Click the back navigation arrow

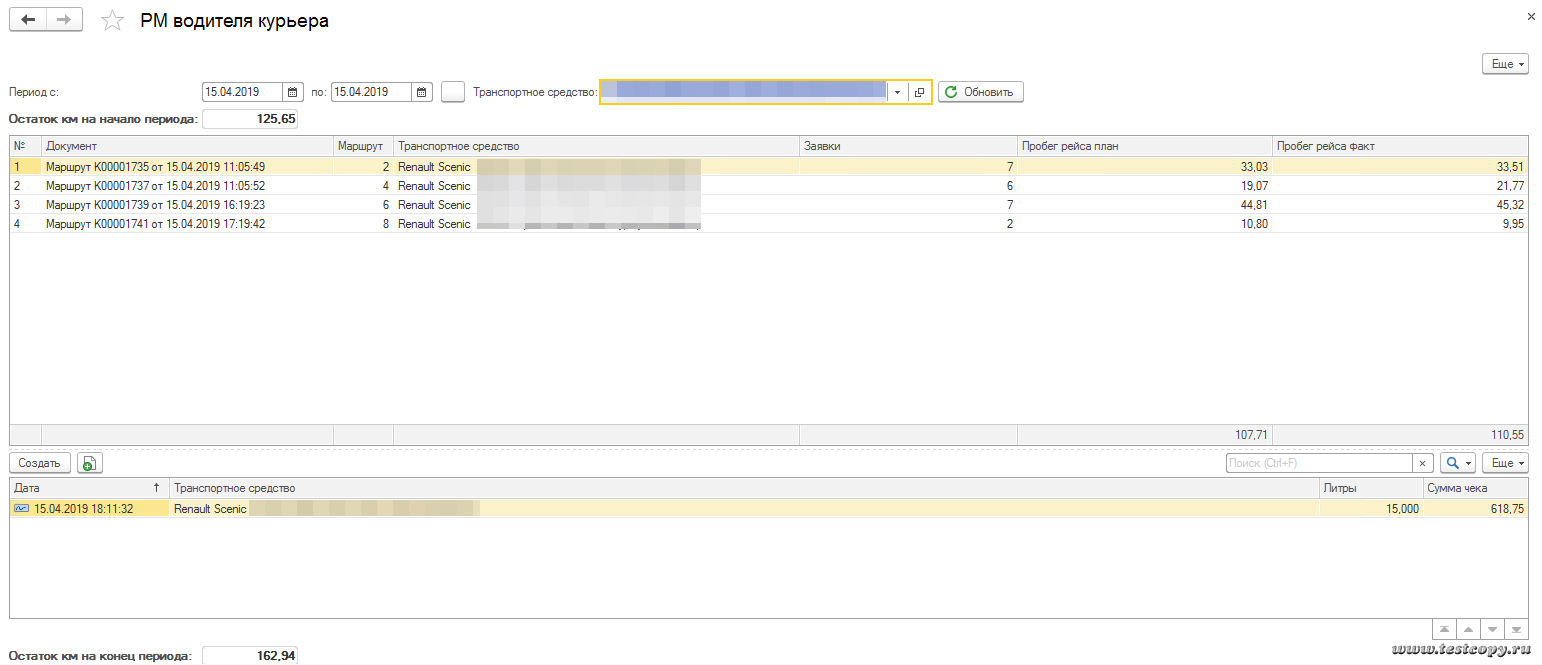point(28,20)
